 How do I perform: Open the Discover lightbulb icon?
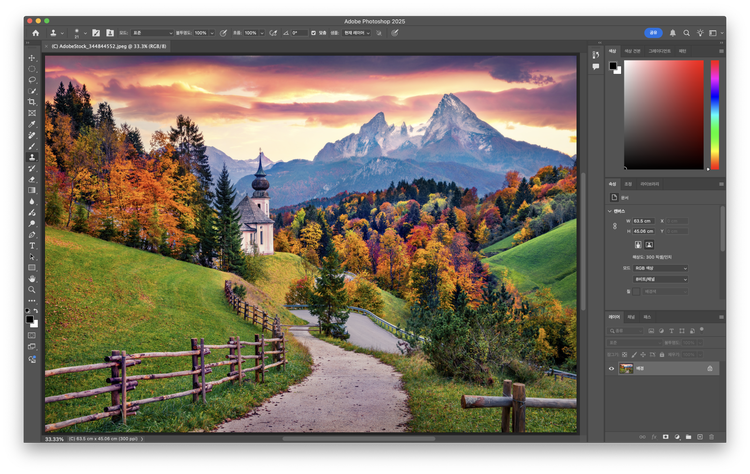pos(700,33)
